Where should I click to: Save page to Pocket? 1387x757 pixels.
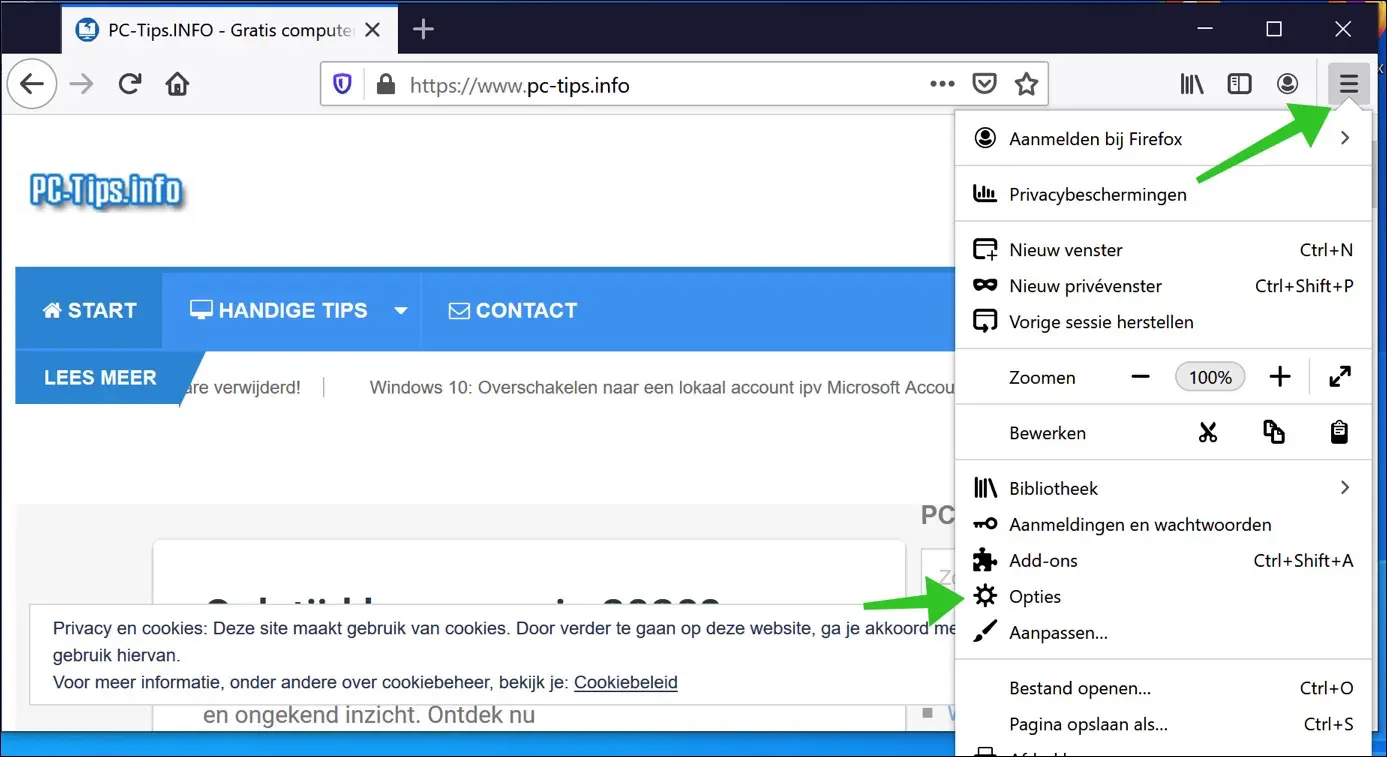pyautogui.click(x=985, y=84)
